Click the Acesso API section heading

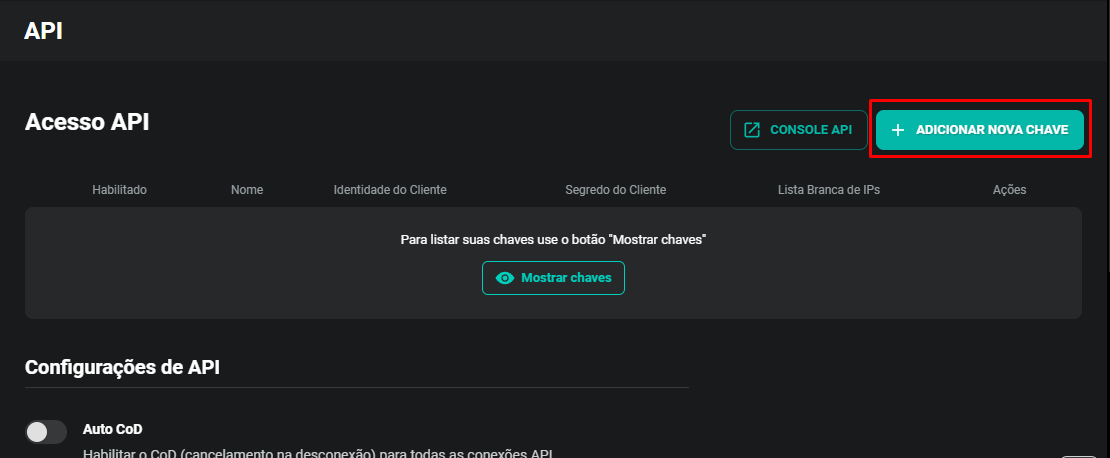coord(87,122)
